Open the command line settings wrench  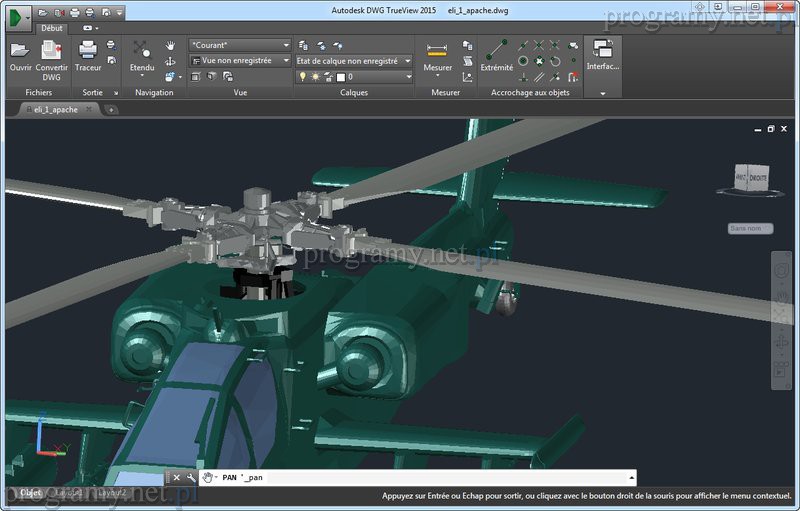(191, 478)
